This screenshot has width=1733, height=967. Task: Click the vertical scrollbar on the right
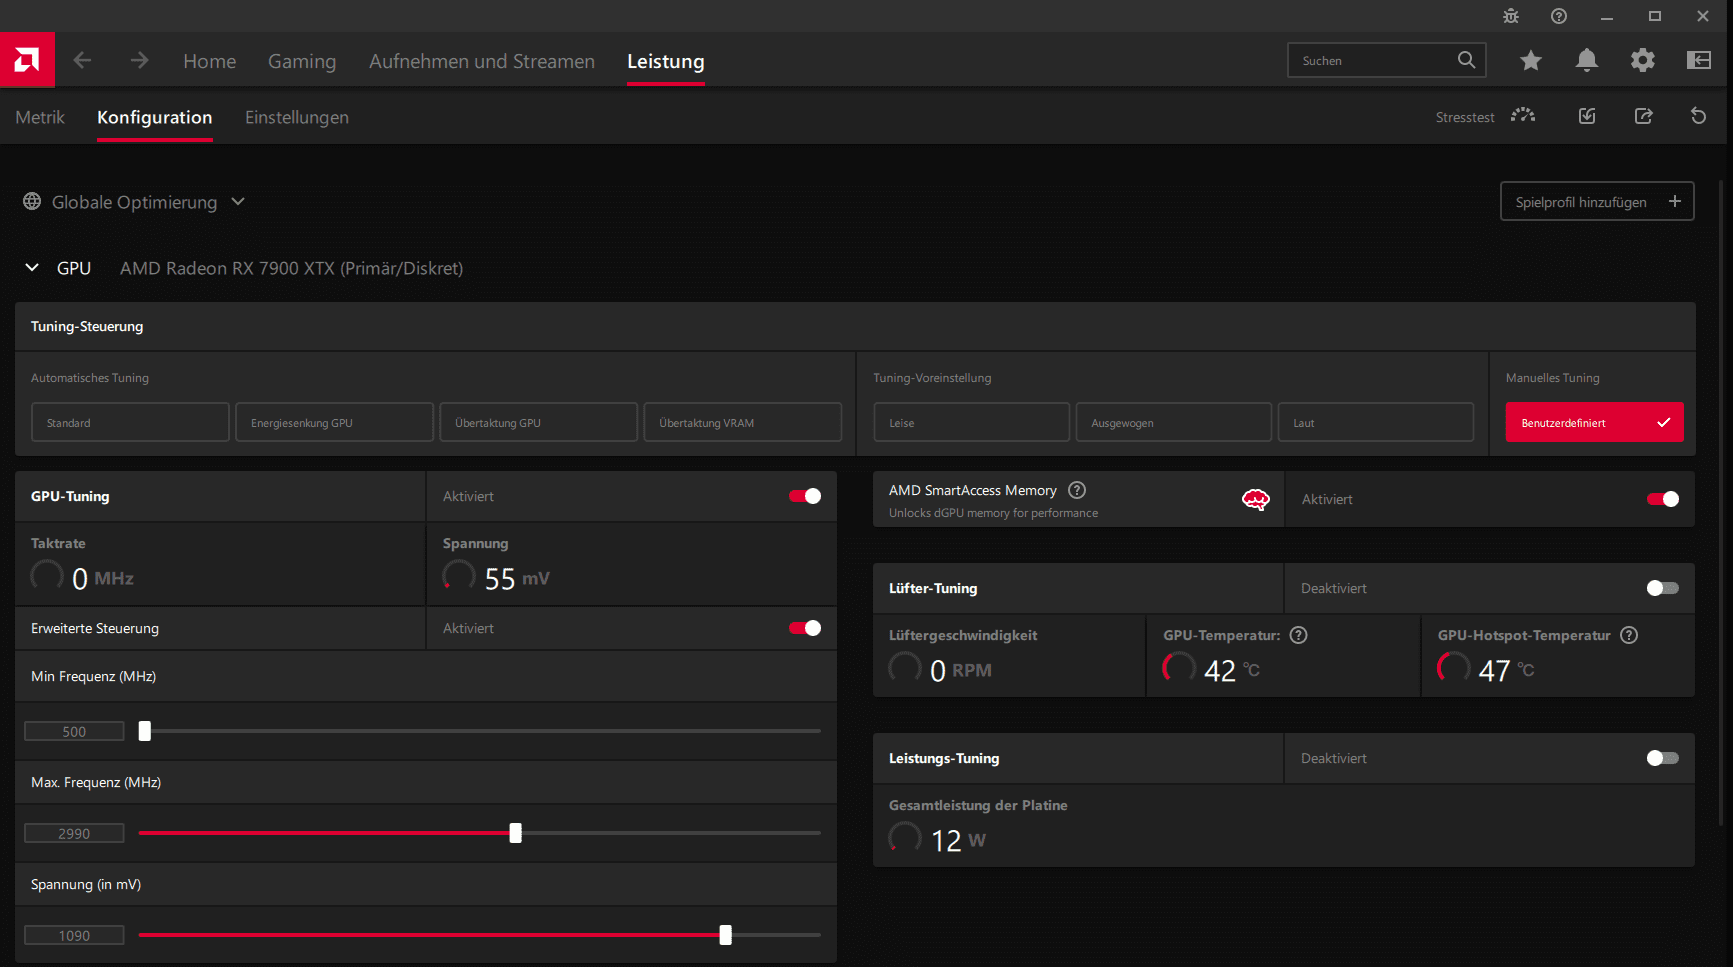[1721, 502]
